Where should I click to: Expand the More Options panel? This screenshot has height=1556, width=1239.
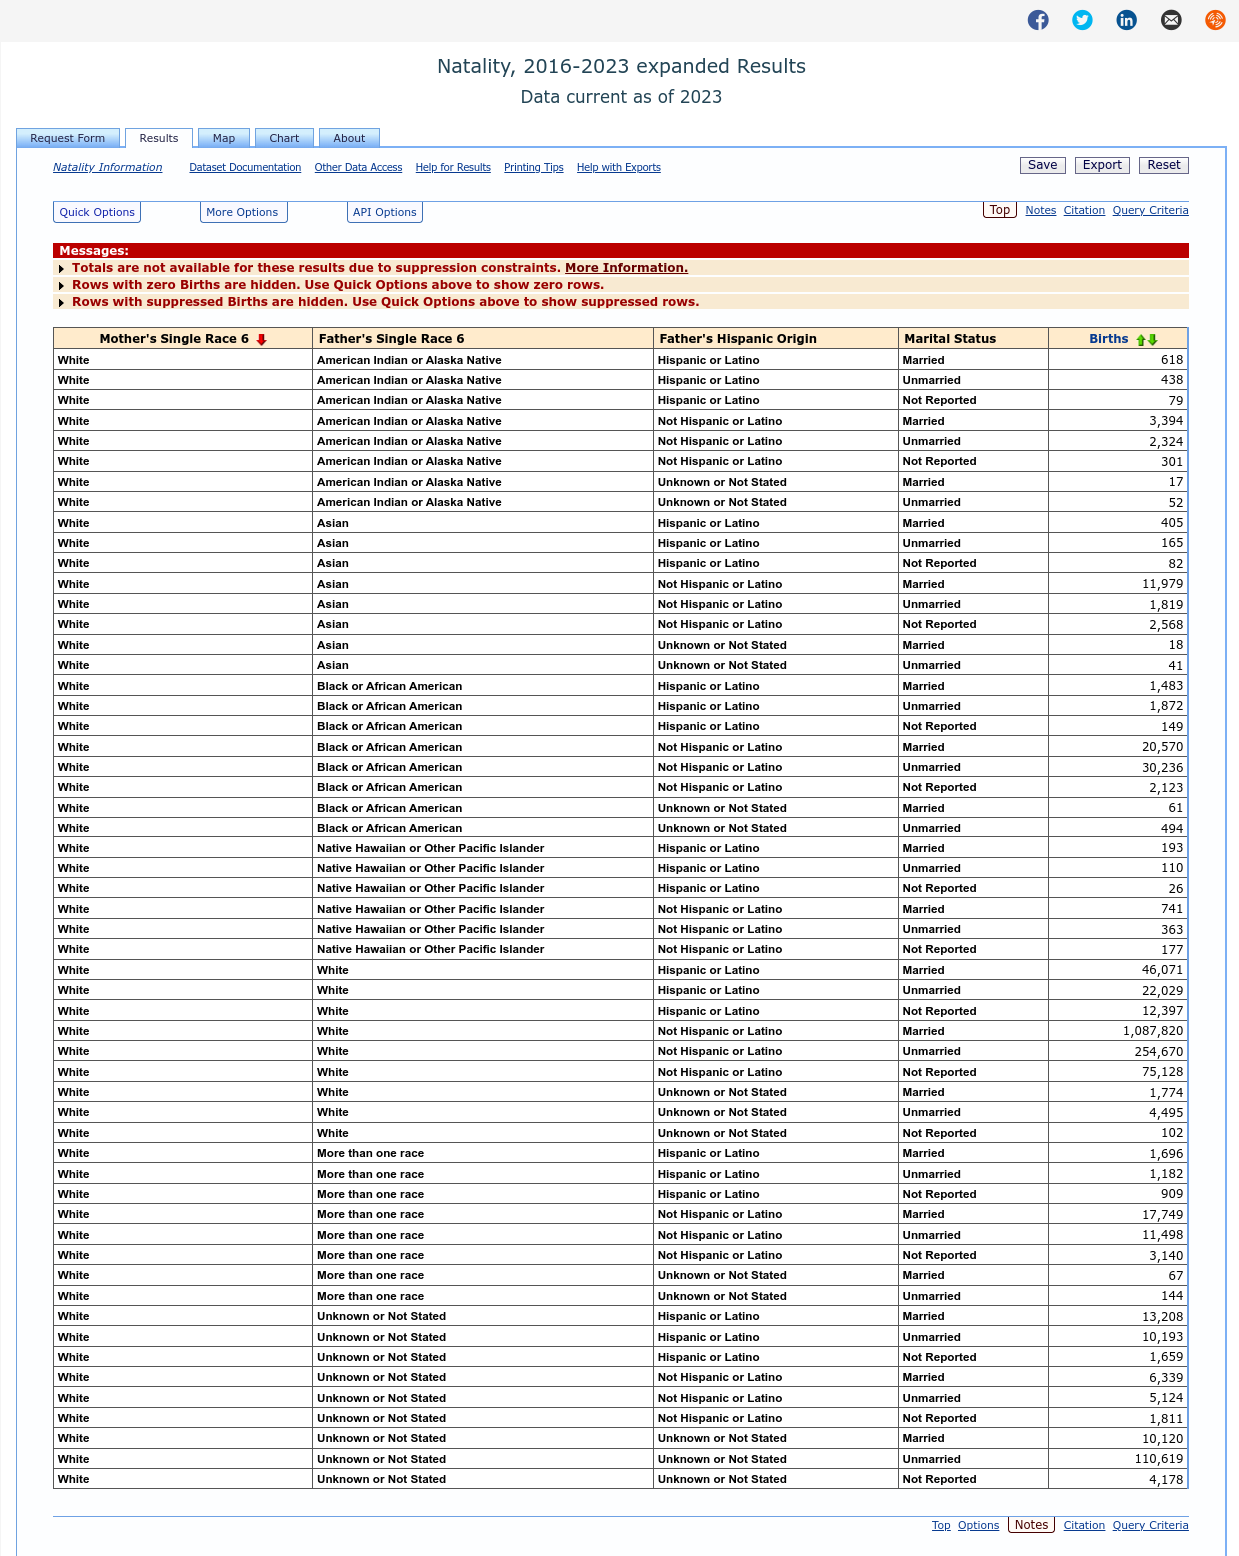point(243,212)
